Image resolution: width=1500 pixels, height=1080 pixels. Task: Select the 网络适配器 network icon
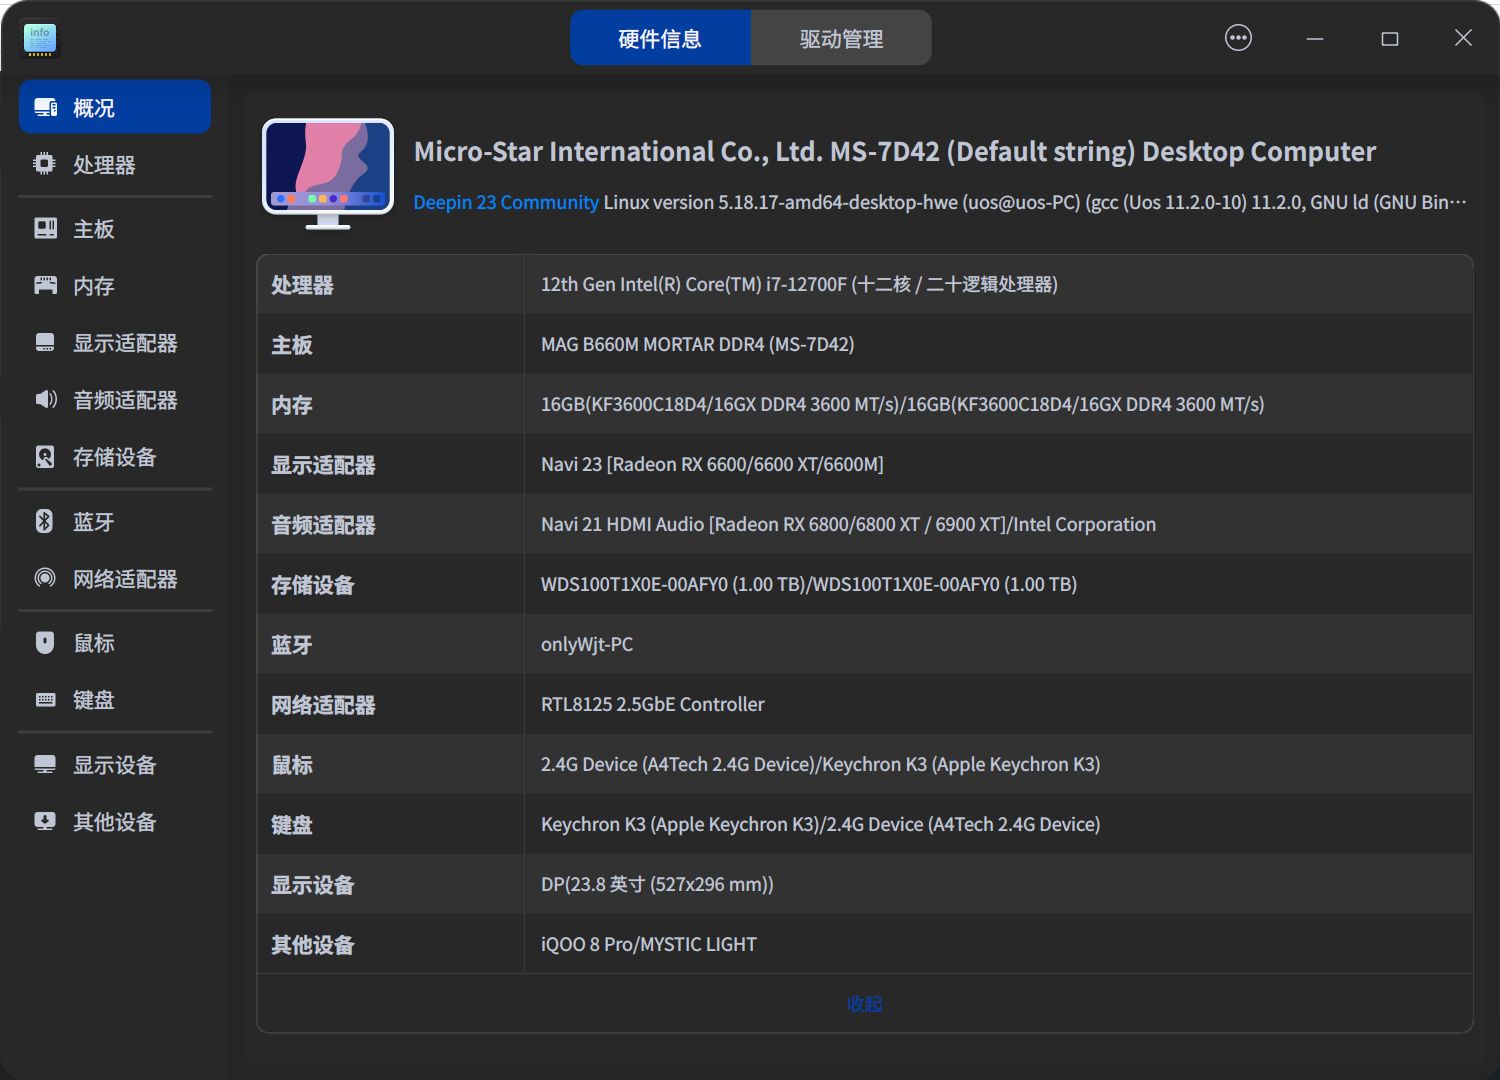[45, 578]
